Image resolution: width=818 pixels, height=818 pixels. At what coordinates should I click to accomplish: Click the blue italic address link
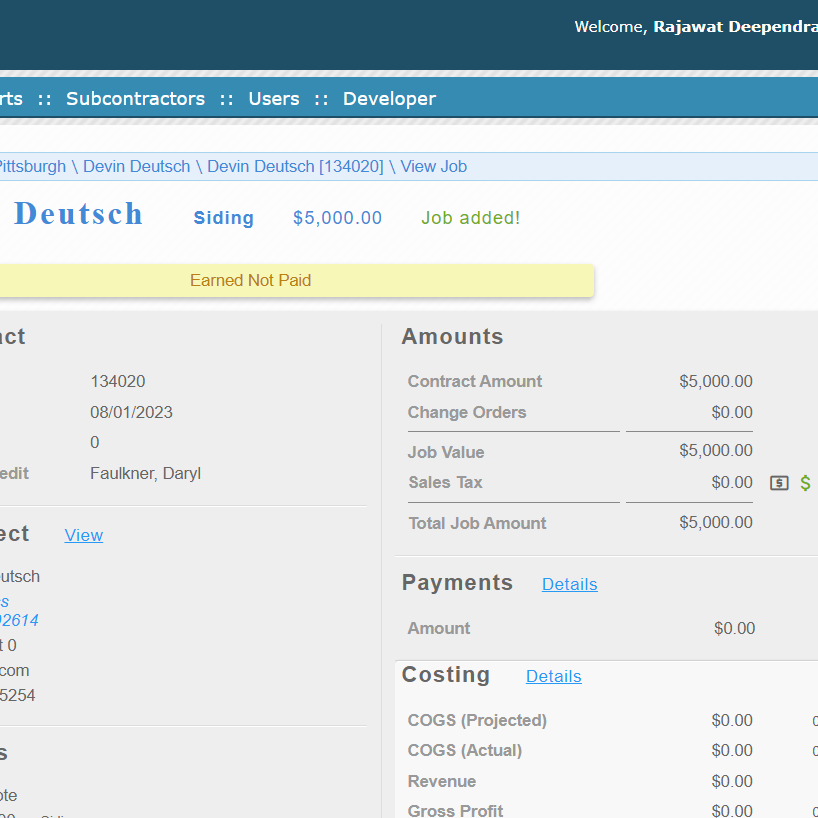[18, 611]
